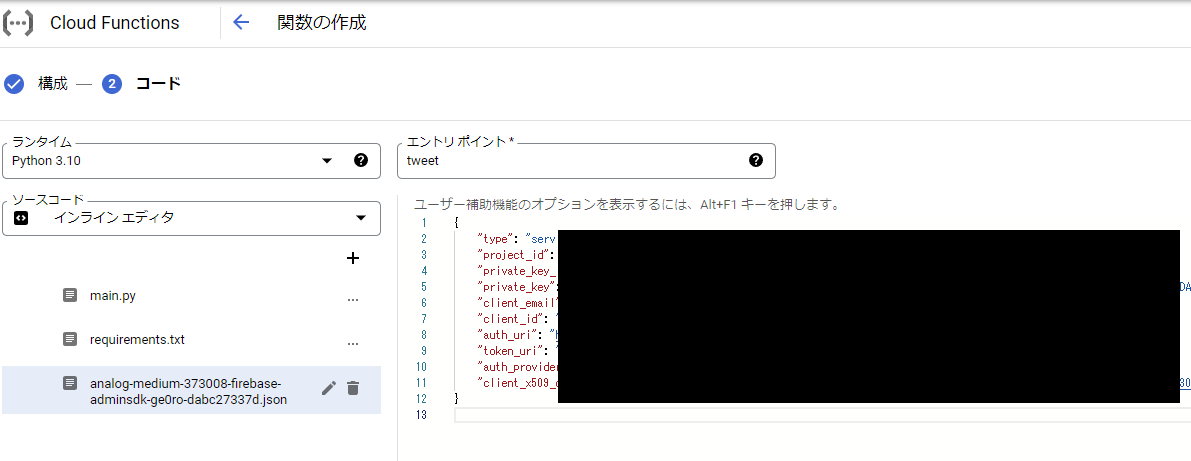
Task: Click the requirements.txt file icon
Action: pyautogui.click(x=70, y=339)
